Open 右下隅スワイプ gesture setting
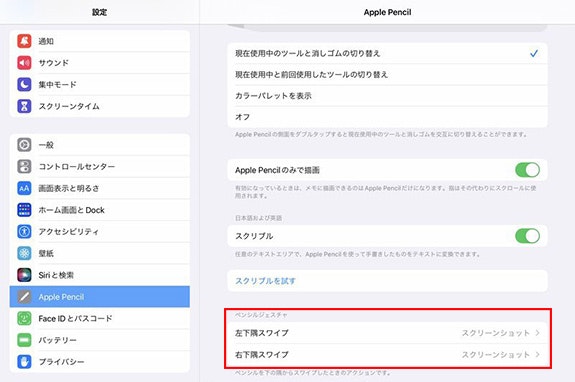This screenshot has height=382, width=575. click(x=388, y=355)
